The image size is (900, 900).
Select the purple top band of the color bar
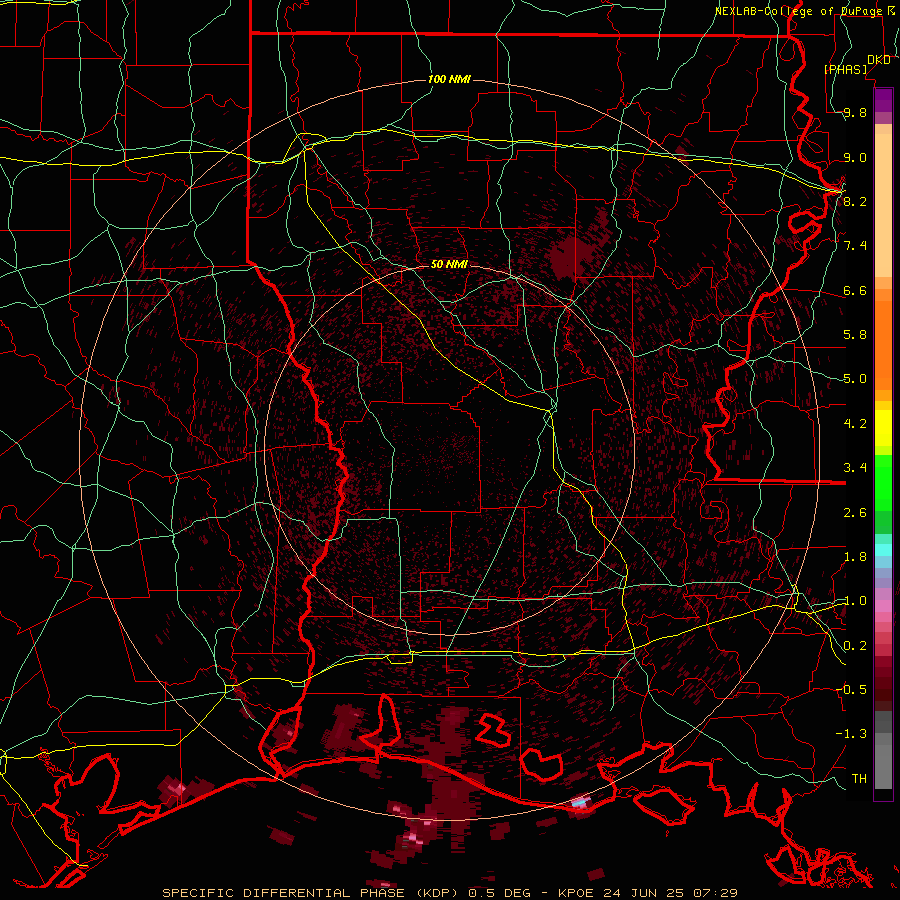click(x=883, y=100)
